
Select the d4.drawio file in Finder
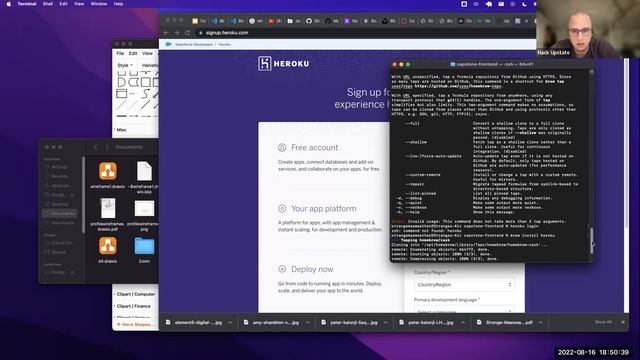pyautogui.click(x=108, y=250)
